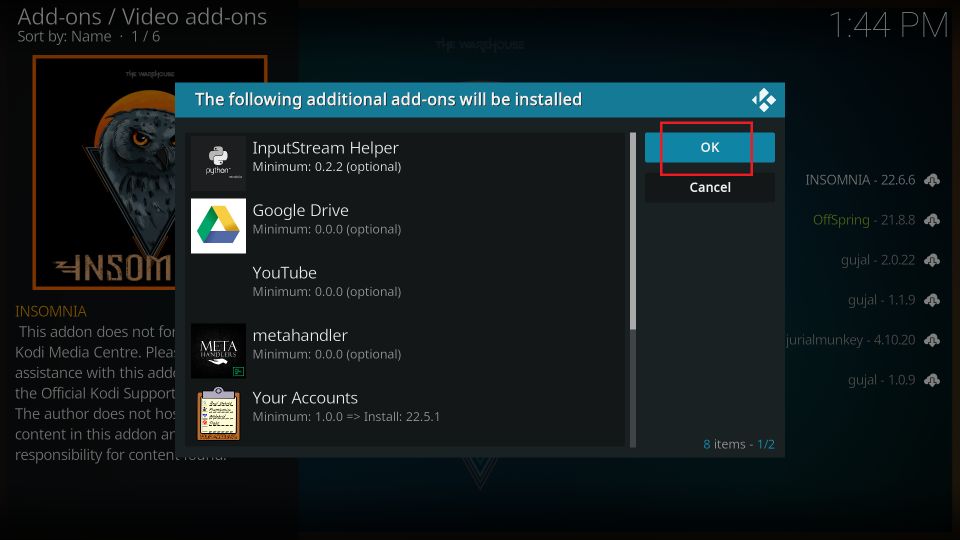Select the metahandler icon
This screenshot has width=960, height=540.
(218, 351)
